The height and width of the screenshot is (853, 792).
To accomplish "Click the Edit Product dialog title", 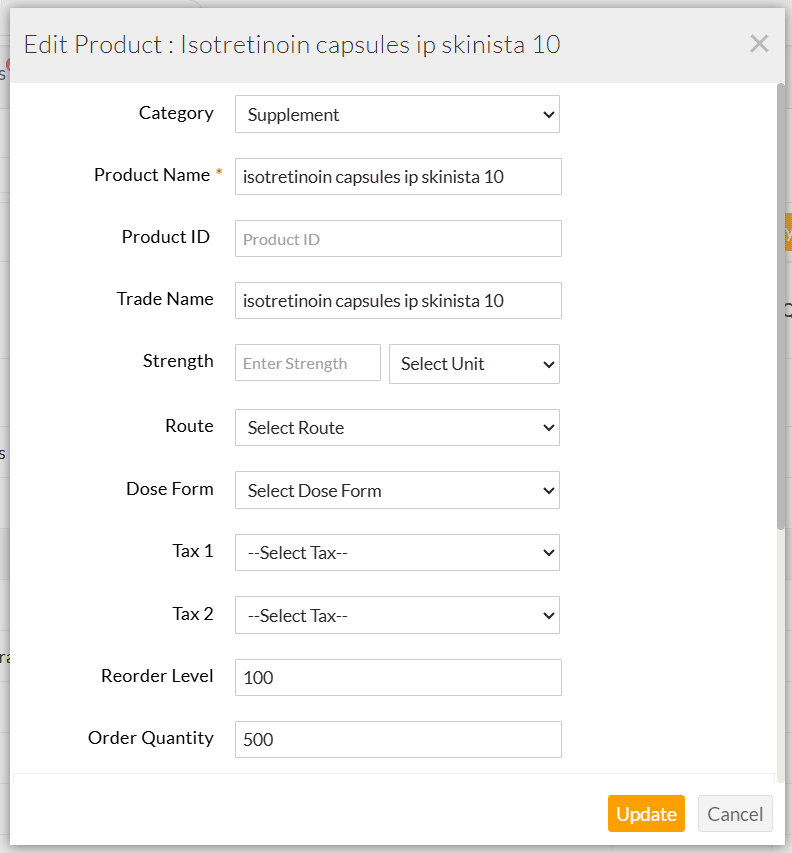I will [x=290, y=45].
